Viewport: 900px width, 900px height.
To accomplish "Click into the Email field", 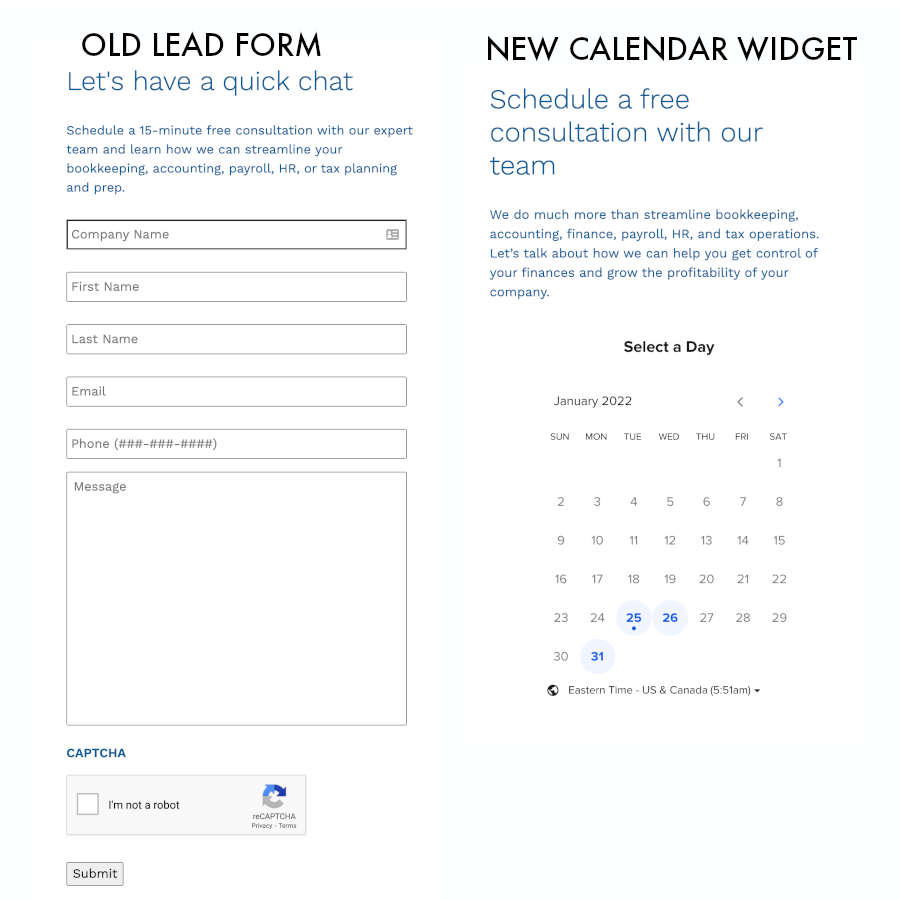I will [x=236, y=391].
